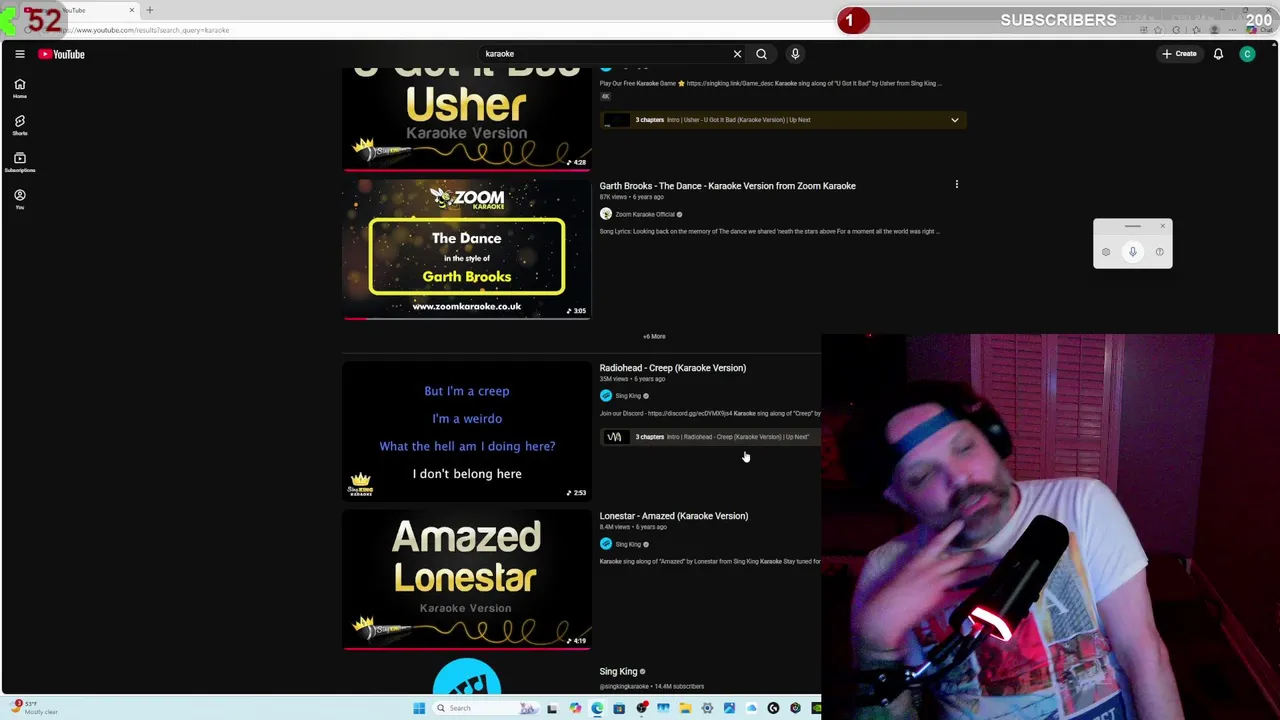
Task: Open the Sing King channel result name
Action: click(618, 672)
